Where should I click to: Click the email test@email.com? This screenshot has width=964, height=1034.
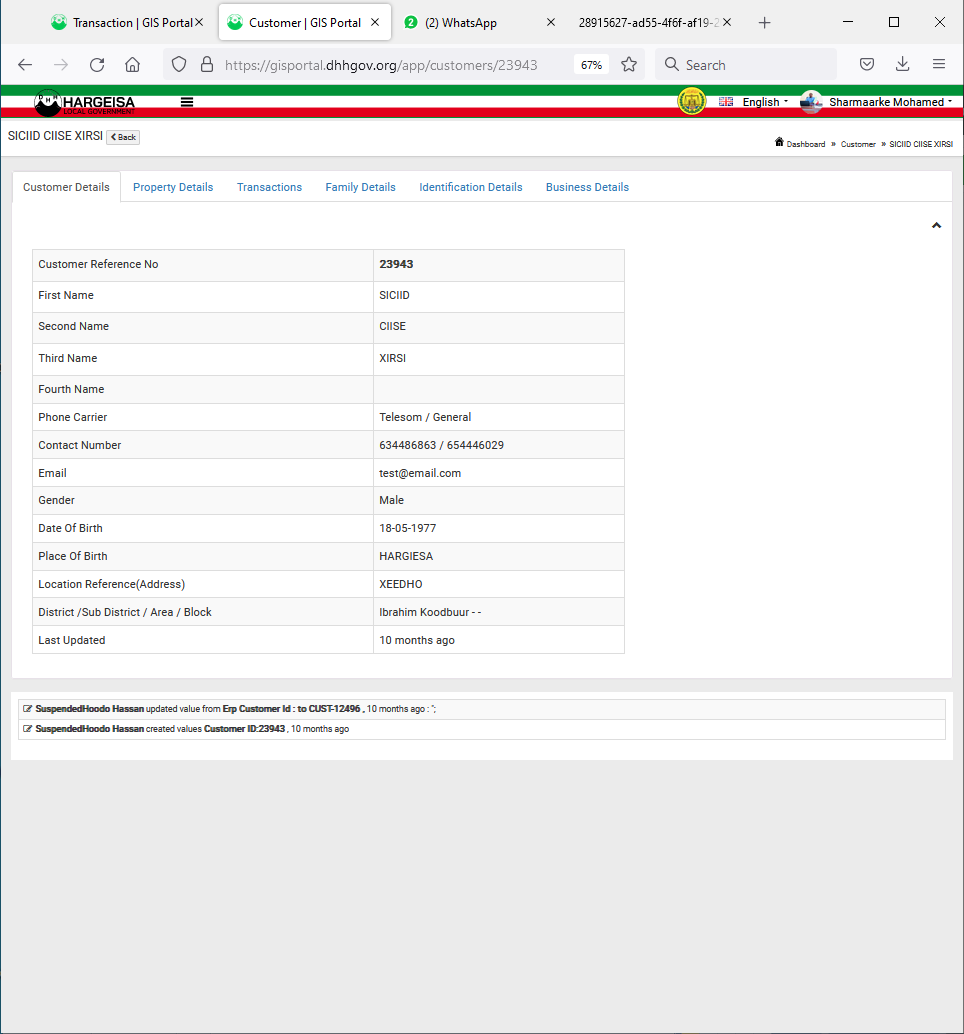420,473
